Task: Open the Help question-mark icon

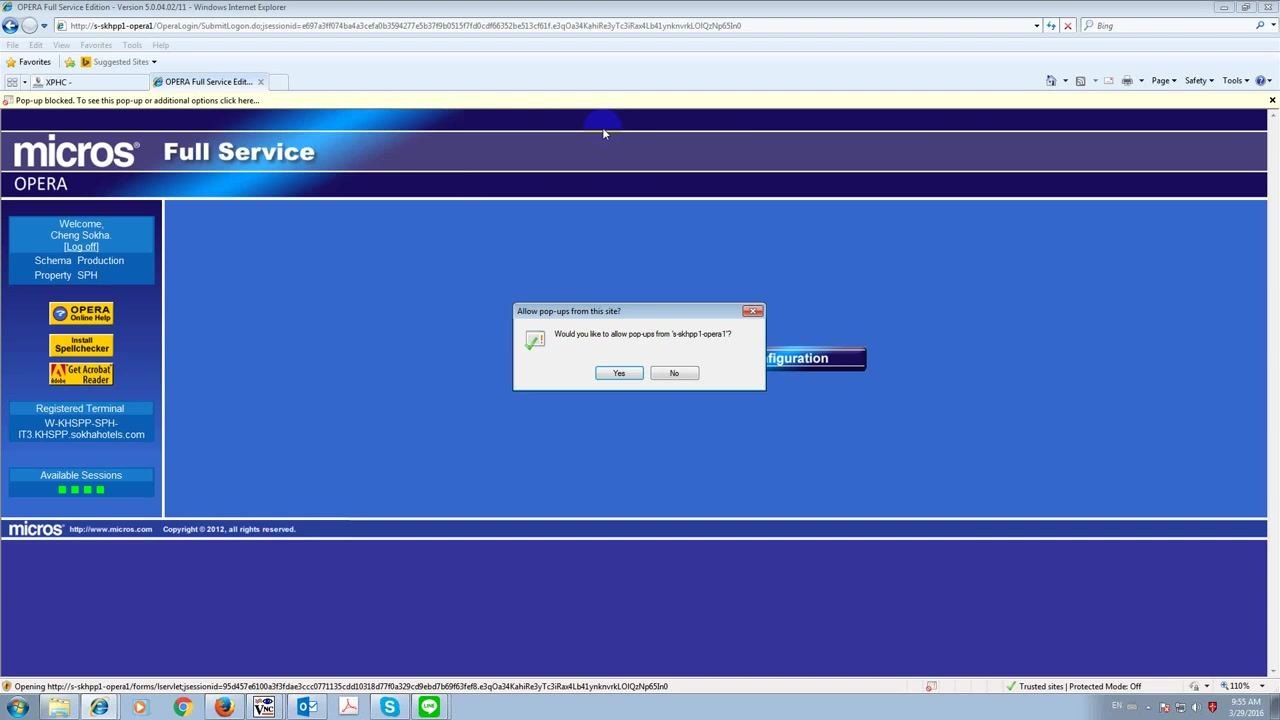Action: coord(1260,81)
